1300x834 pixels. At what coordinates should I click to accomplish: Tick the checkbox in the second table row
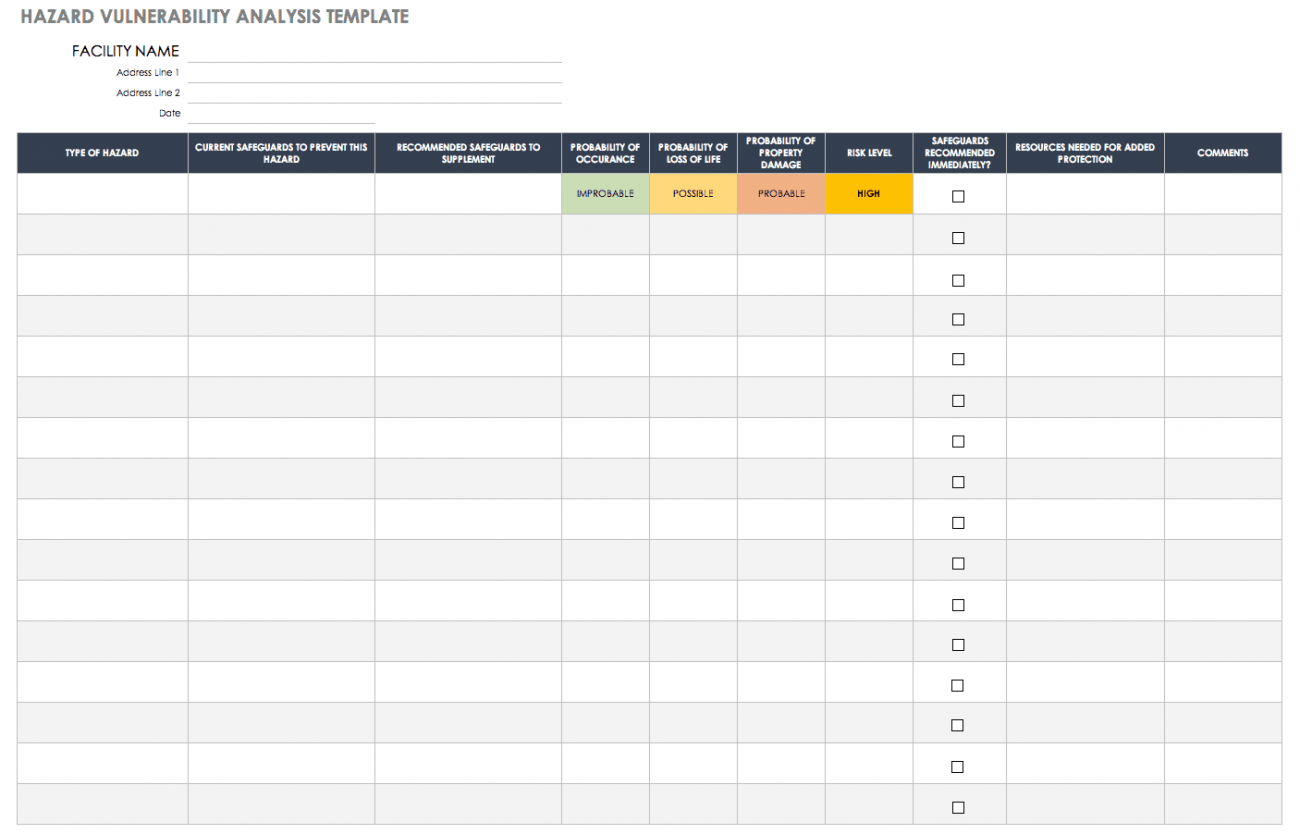pyautogui.click(x=958, y=238)
